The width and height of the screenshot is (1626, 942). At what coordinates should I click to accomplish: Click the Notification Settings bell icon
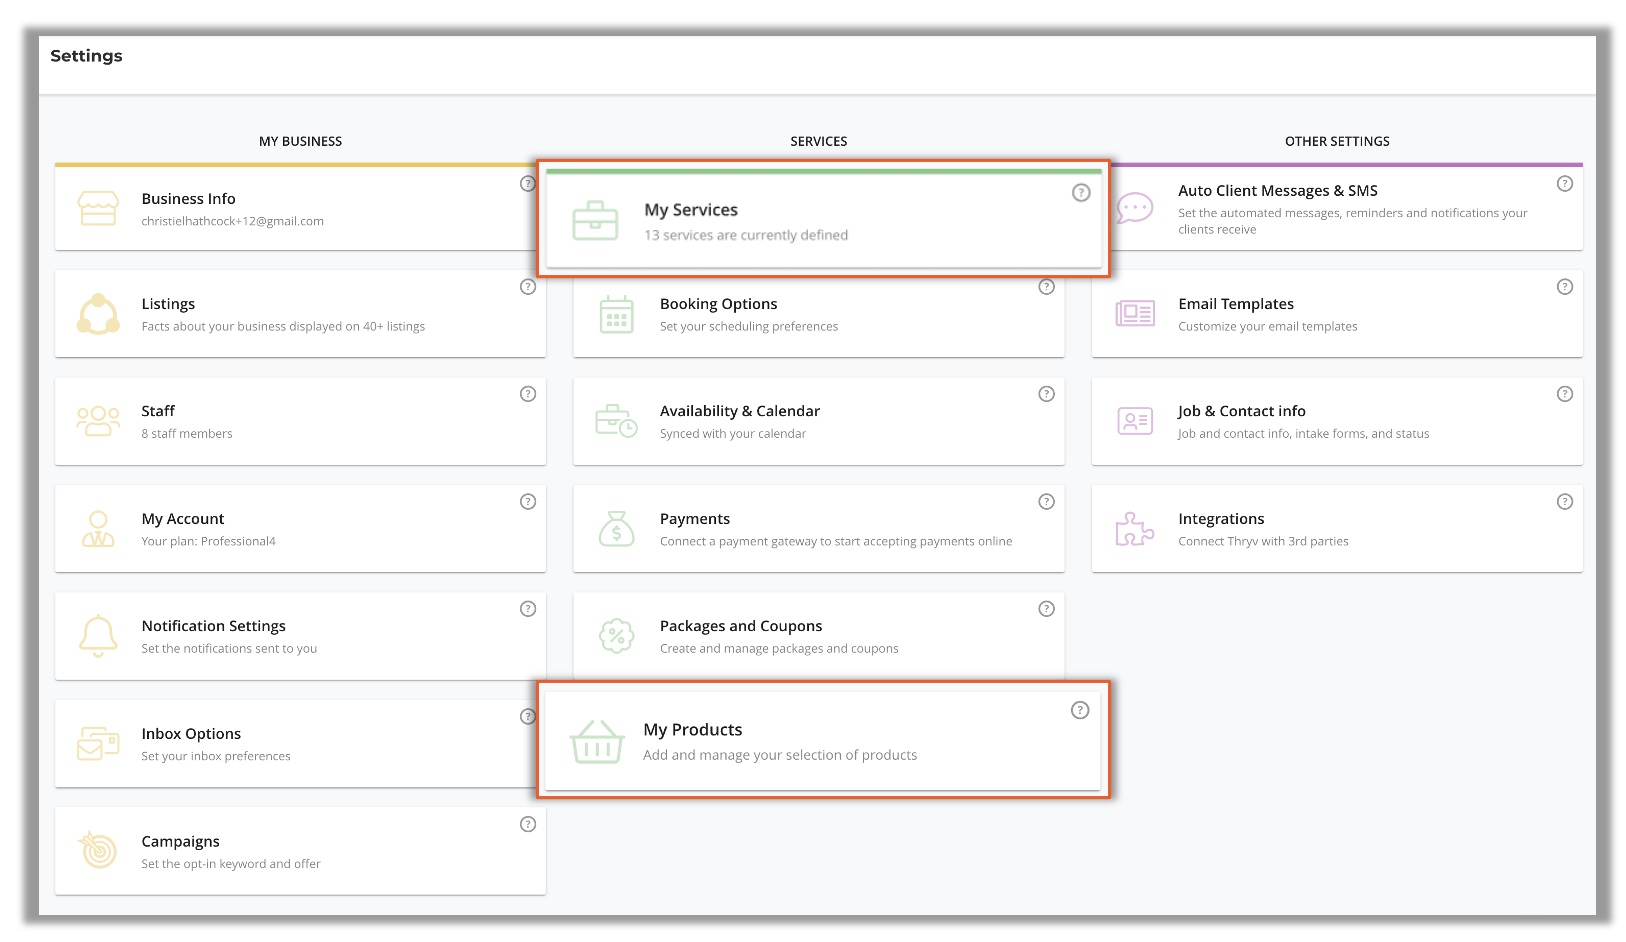pos(98,636)
